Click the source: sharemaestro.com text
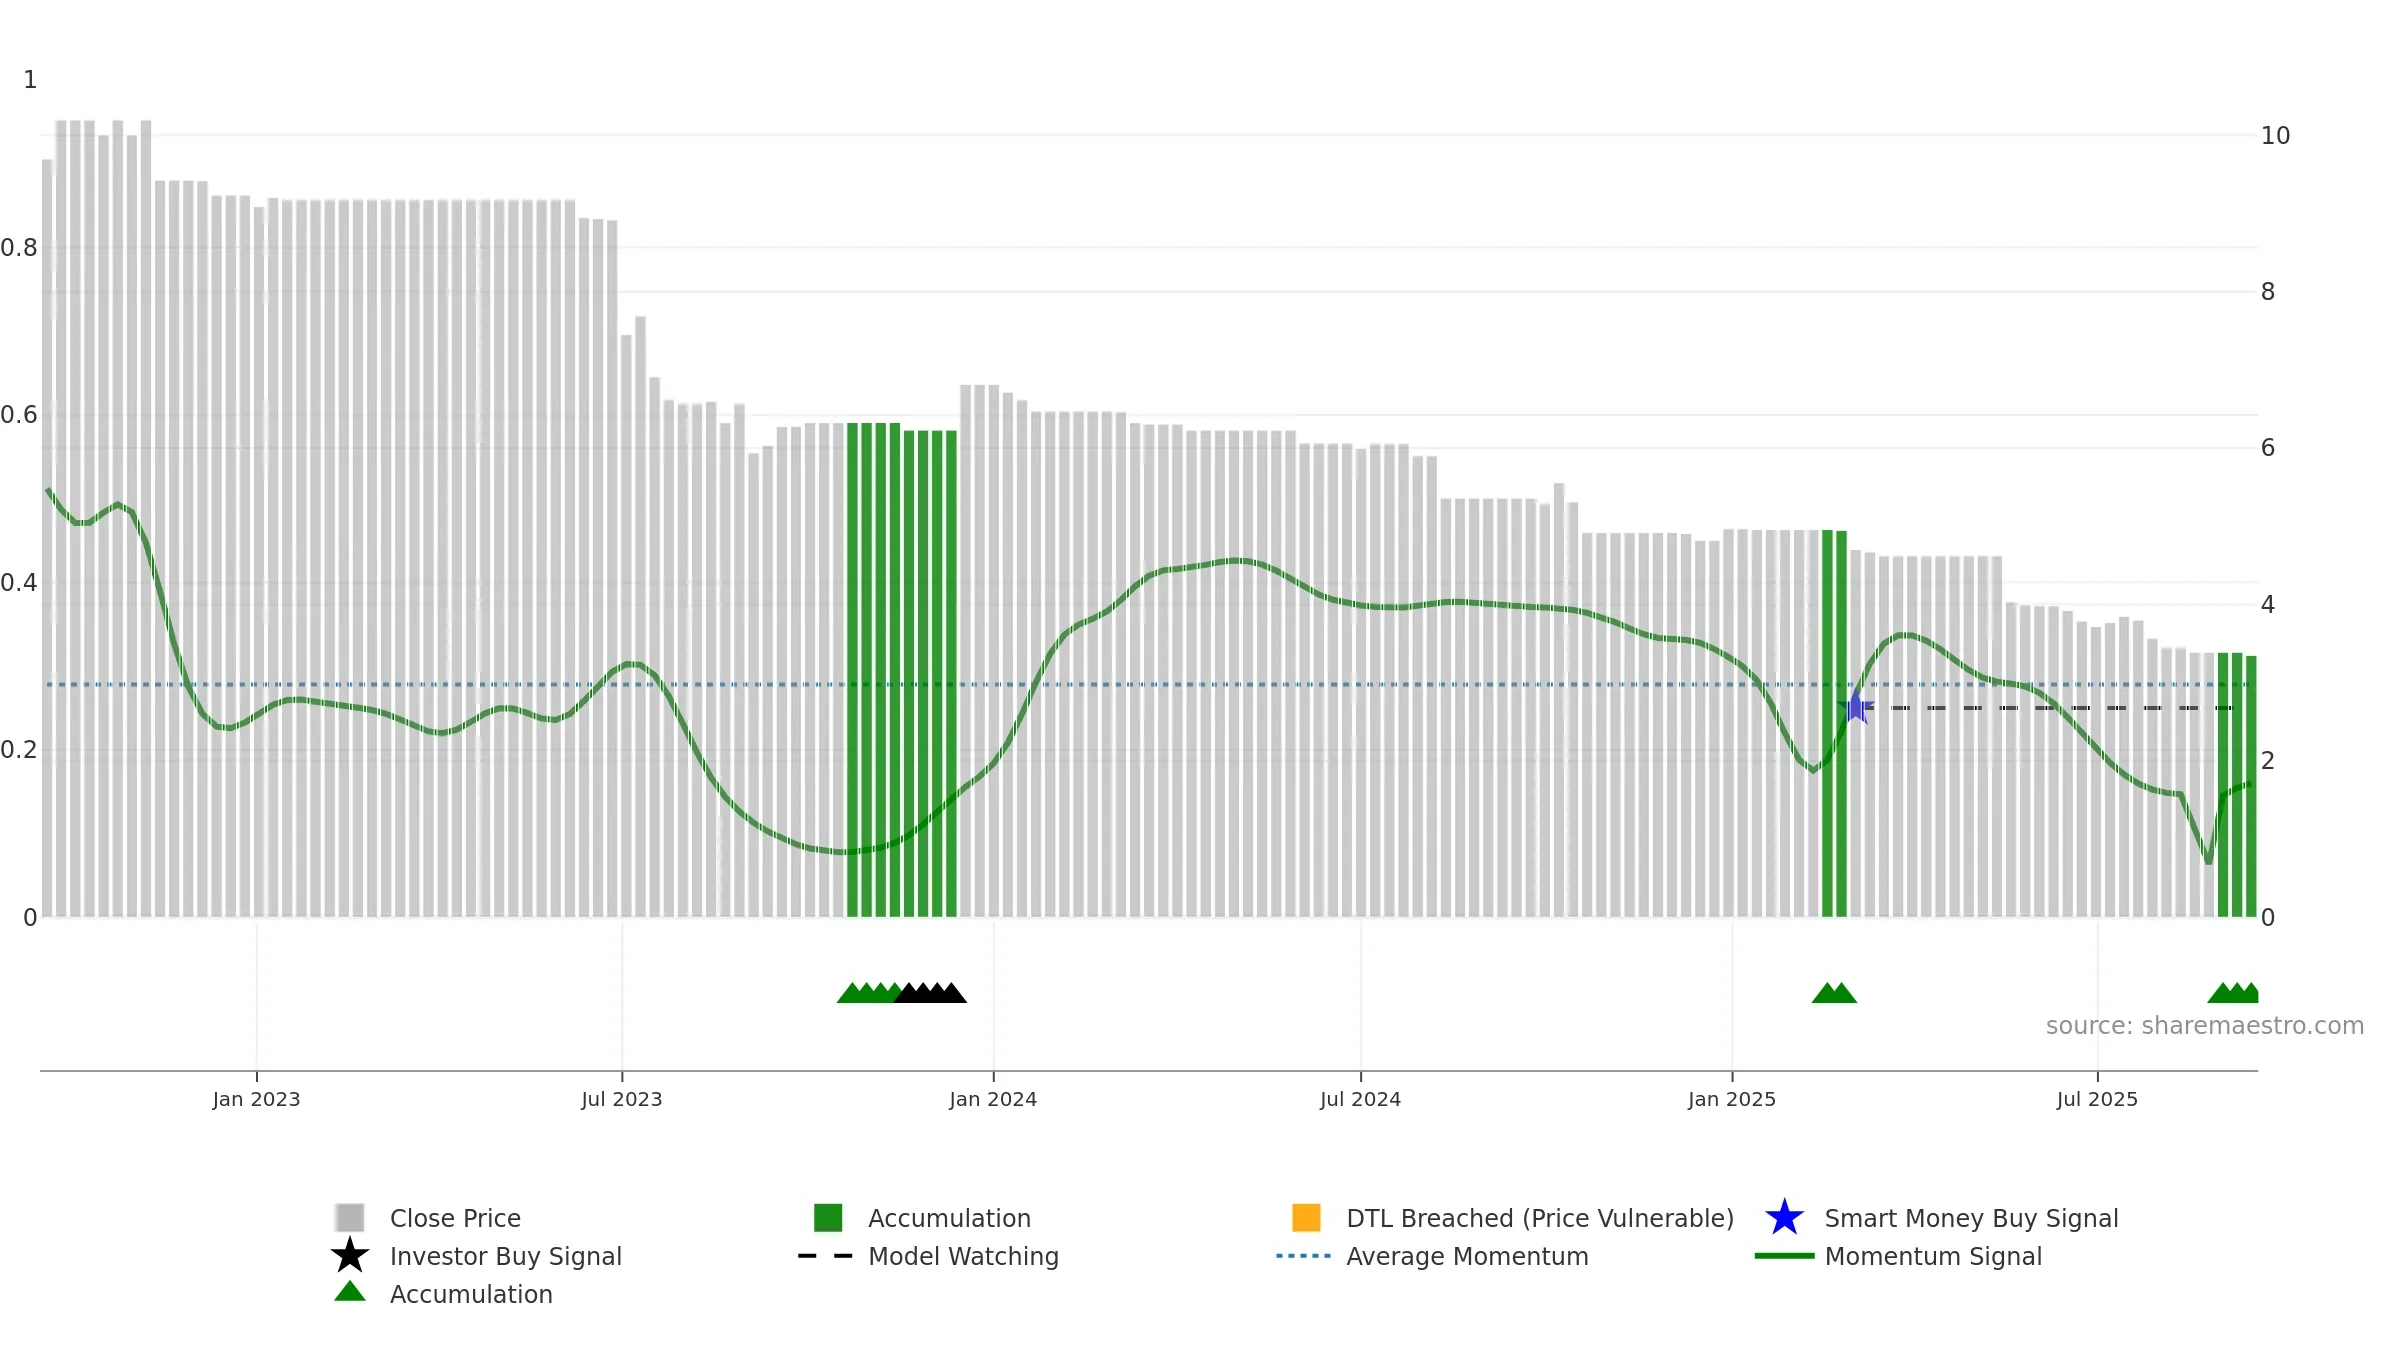The height and width of the screenshot is (1350, 2400). tap(2205, 1025)
